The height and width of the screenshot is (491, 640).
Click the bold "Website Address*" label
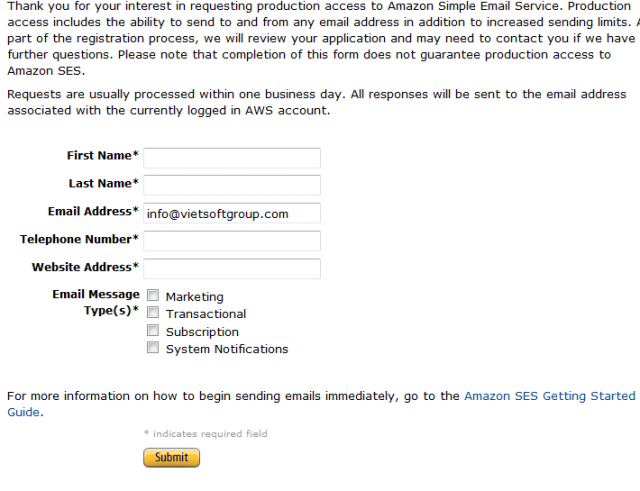click(85, 268)
